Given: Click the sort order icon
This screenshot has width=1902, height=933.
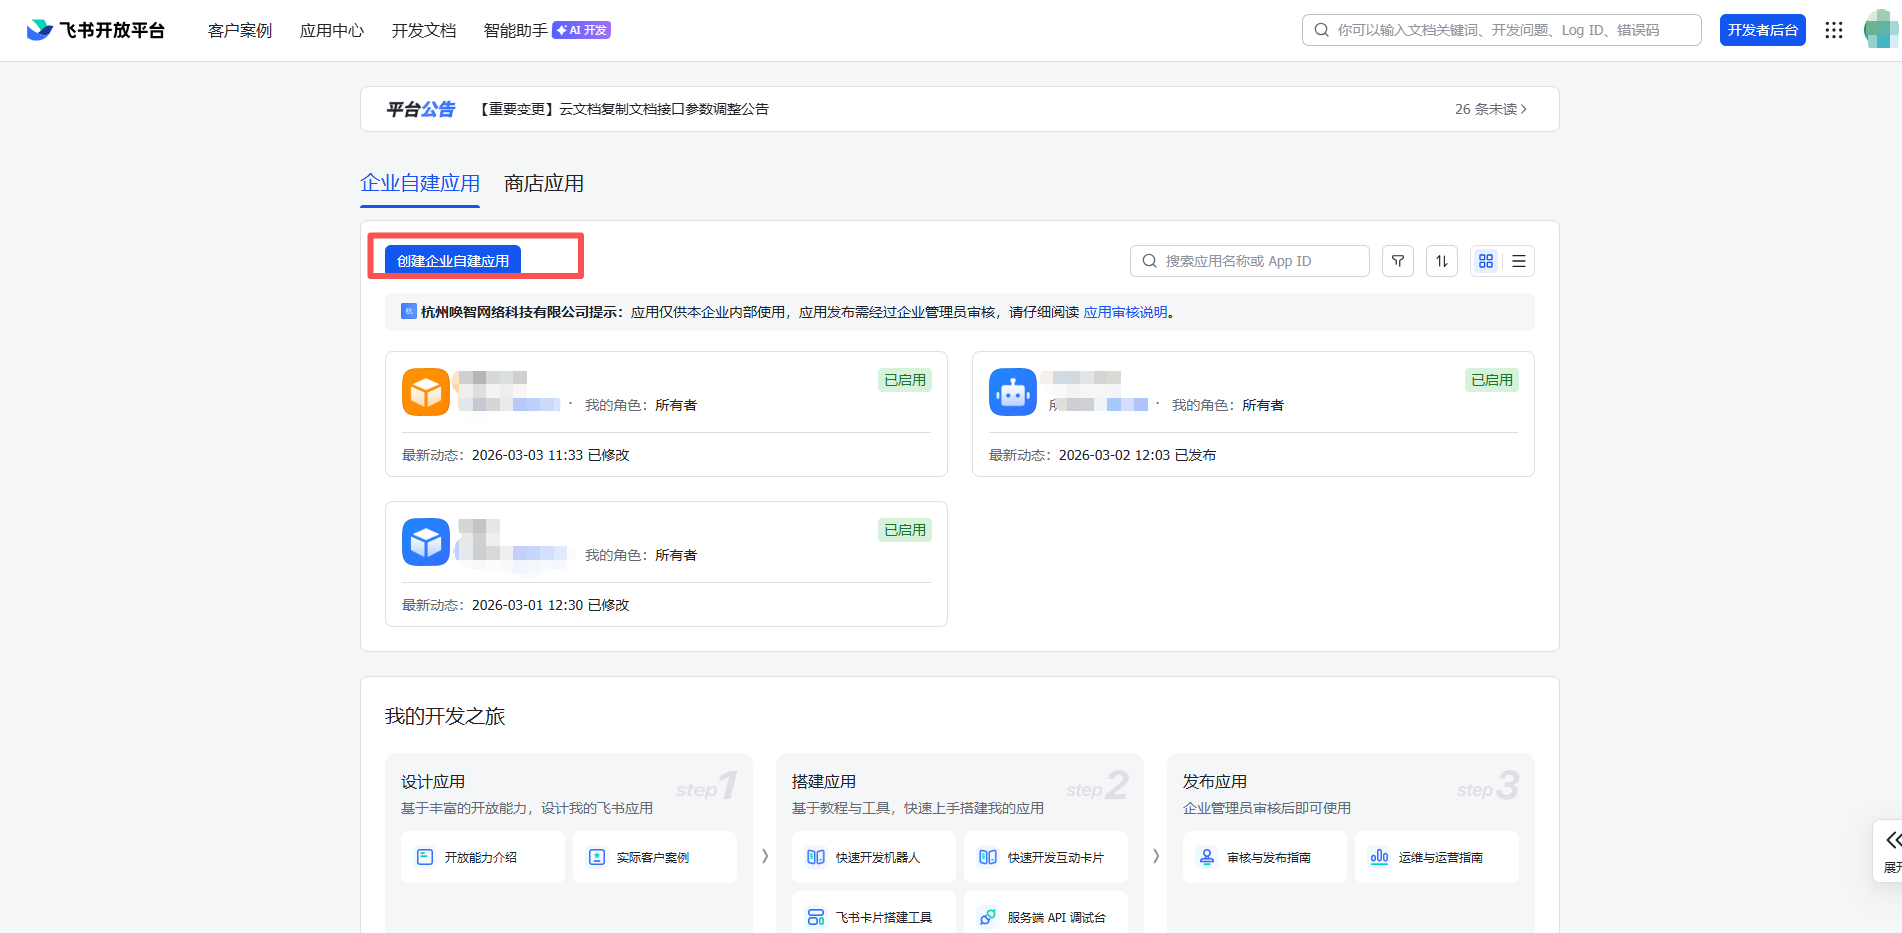Looking at the screenshot, I should [1441, 261].
